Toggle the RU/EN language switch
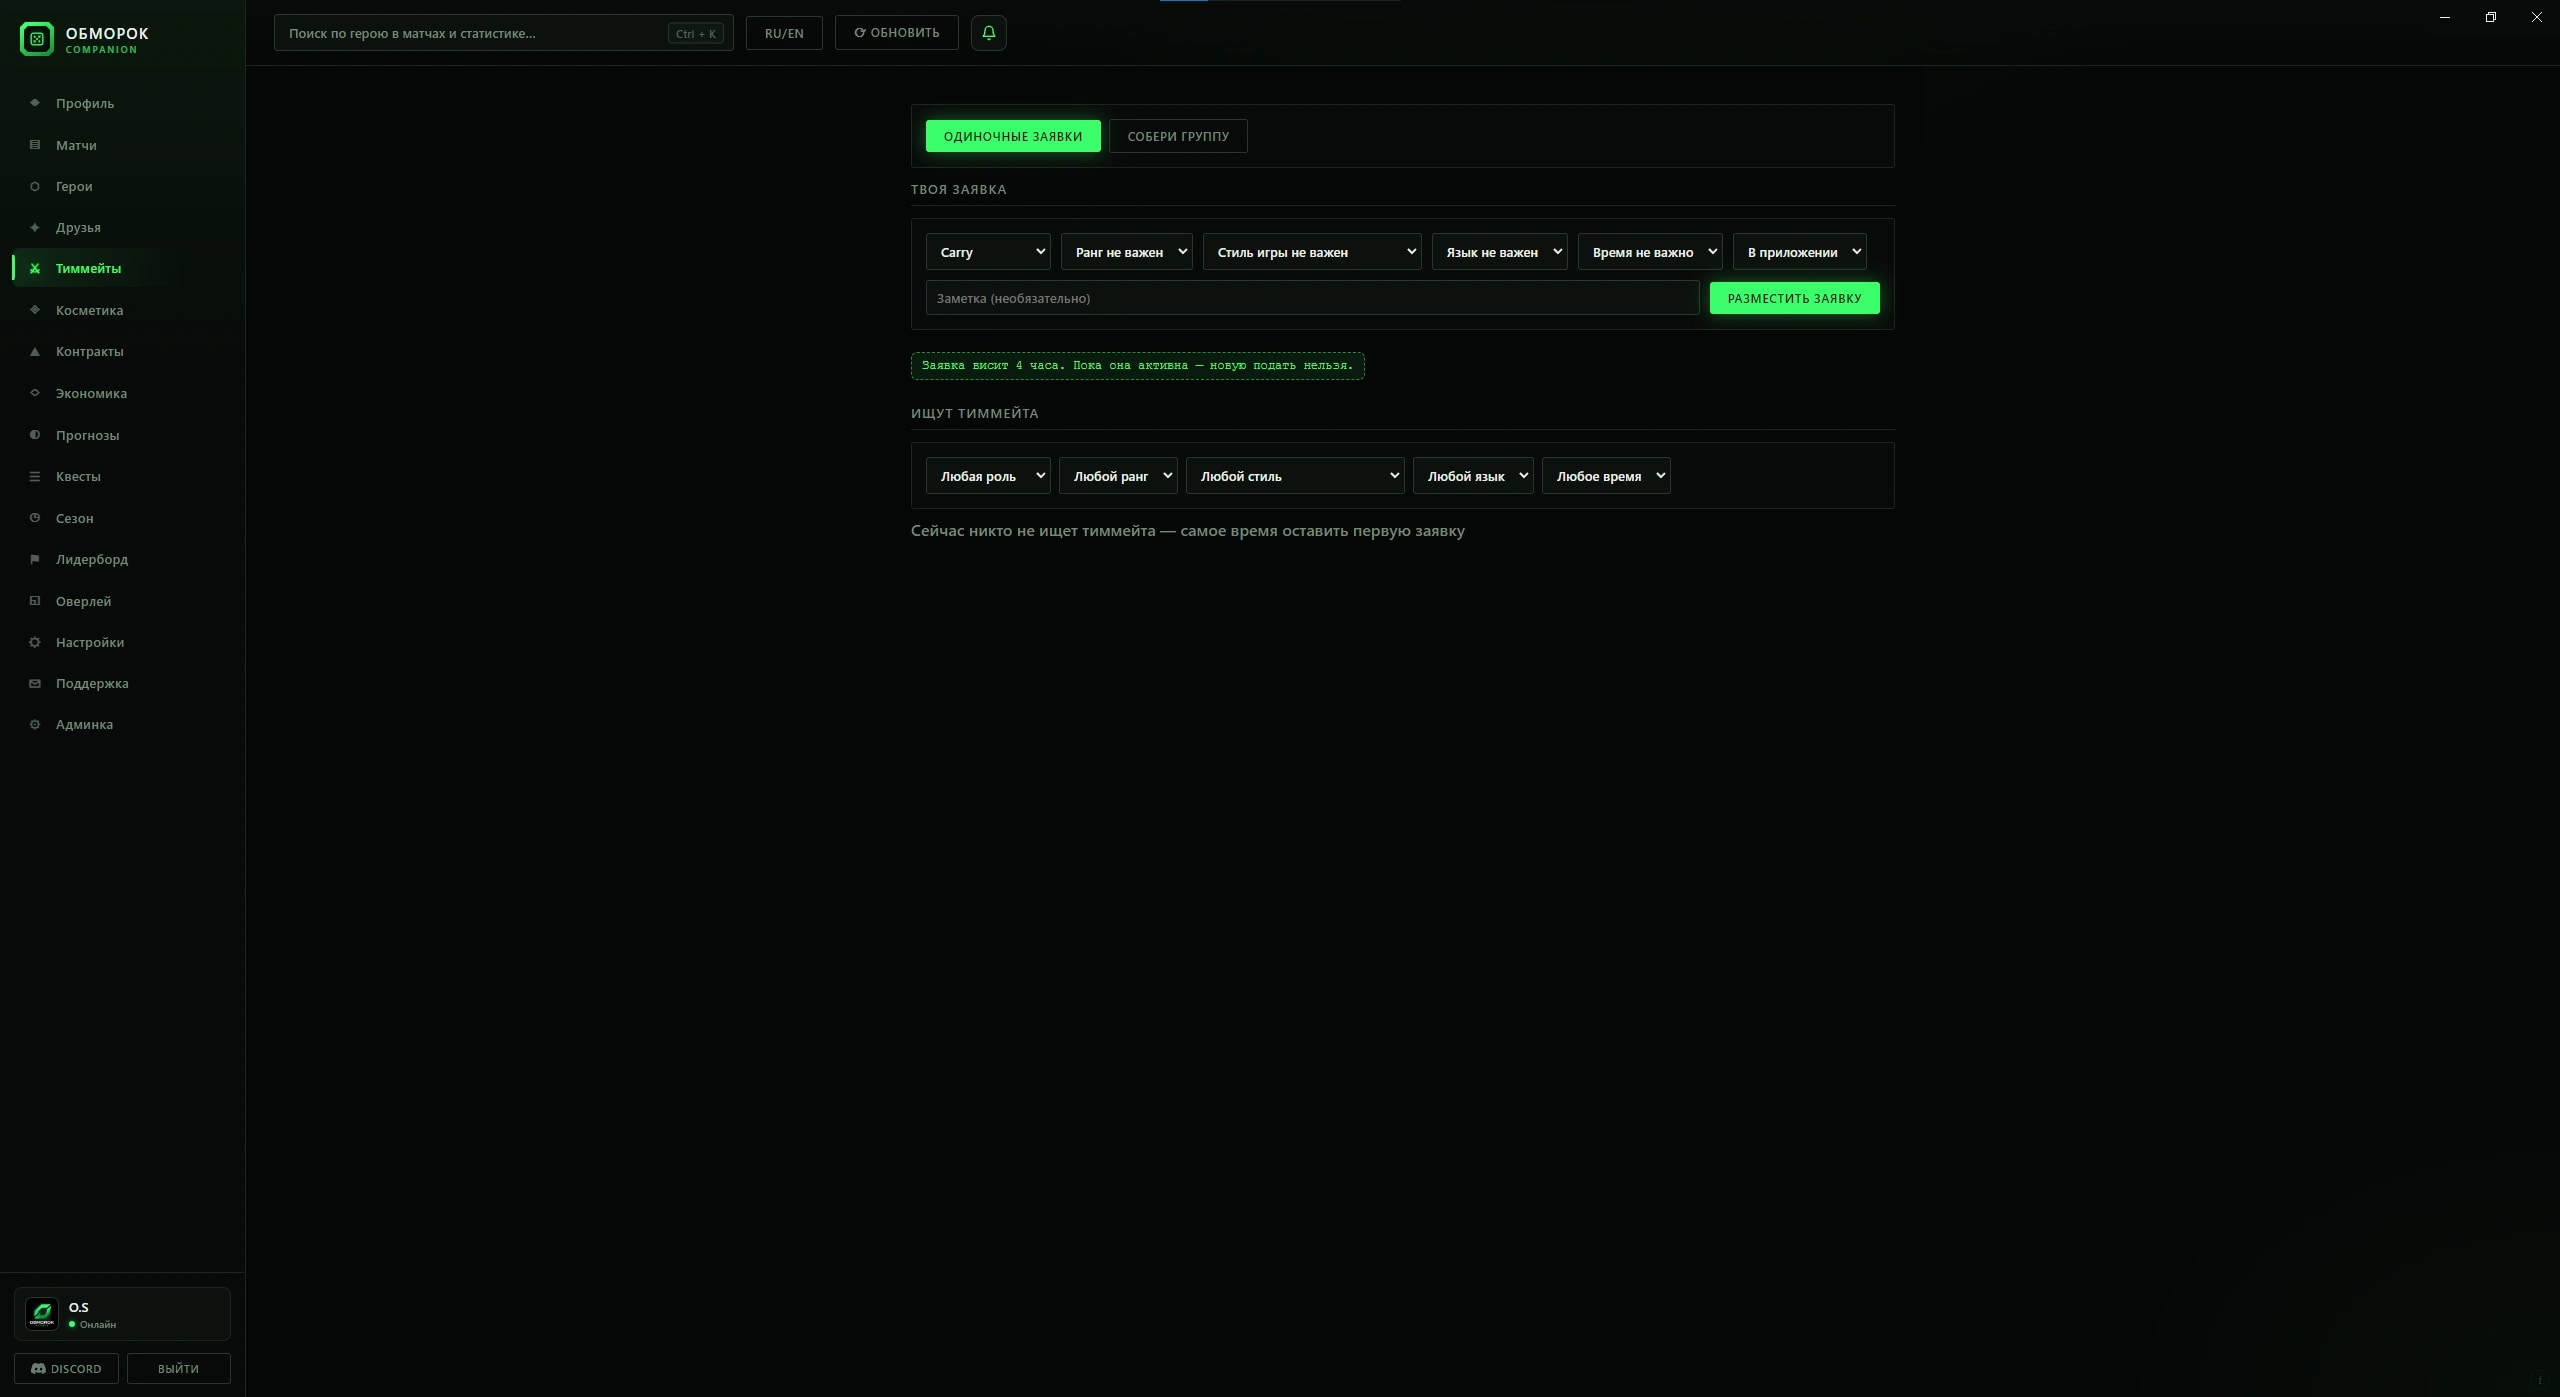 [x=784, y=33]
